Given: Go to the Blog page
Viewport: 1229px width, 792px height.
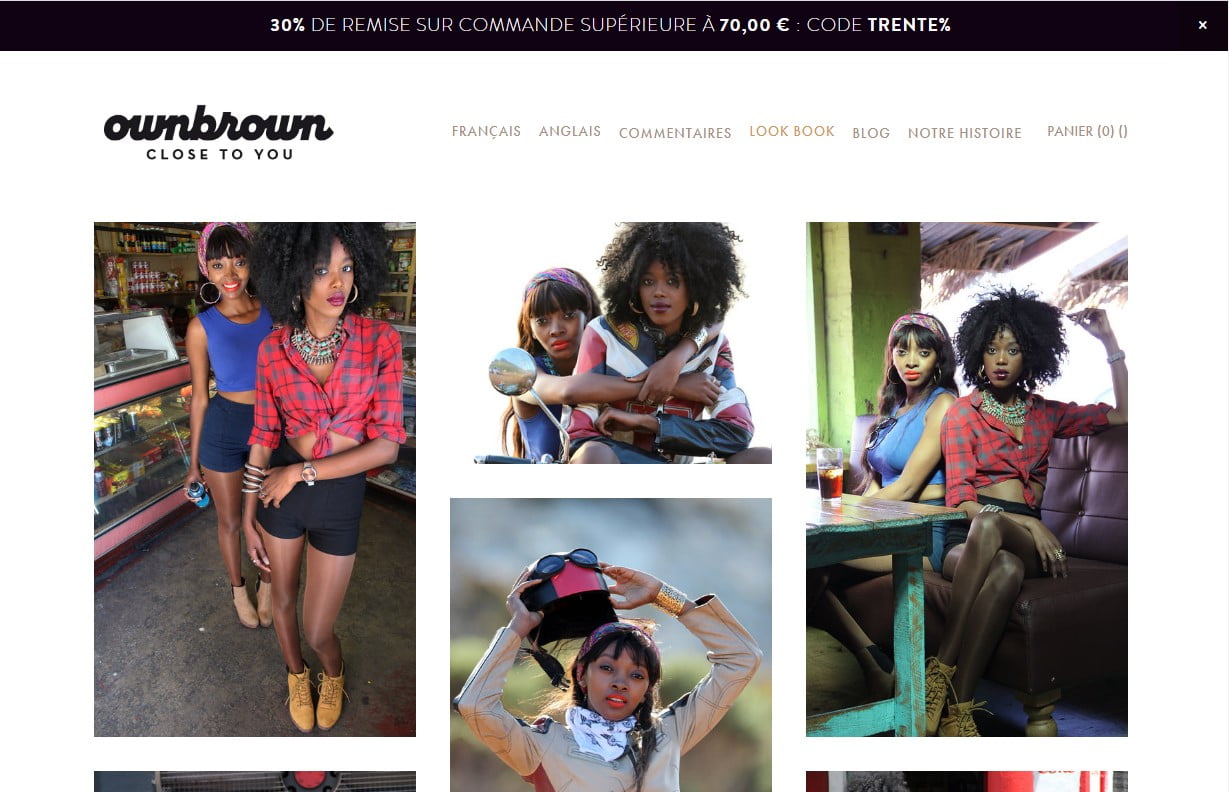Looking at the screenshot, I should 871,133.
